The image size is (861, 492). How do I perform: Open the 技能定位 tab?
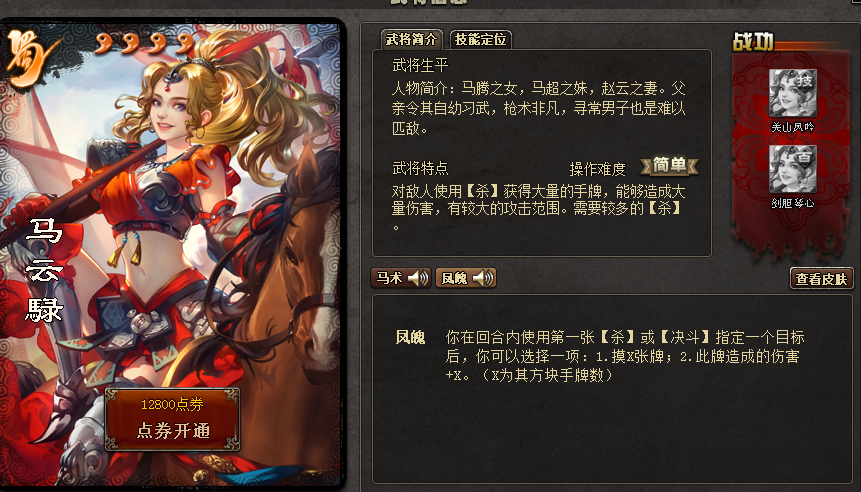point(480,39)
